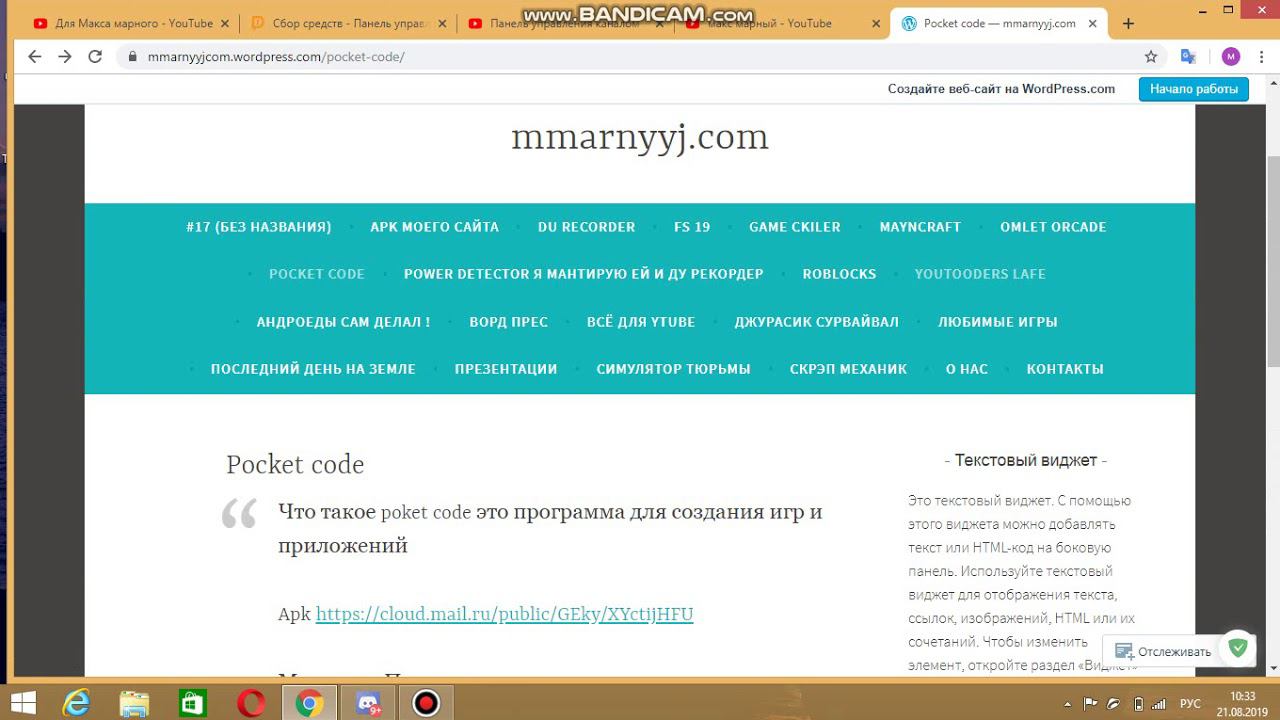Open the 'КОНТАКТЫ' menu item
The width and height of the screenshot is (1280, 720).
1065,369
